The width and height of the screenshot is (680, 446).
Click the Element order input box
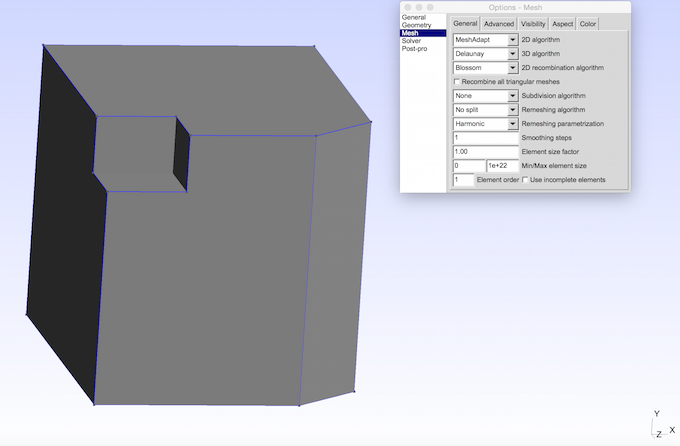tap(463, 180)
